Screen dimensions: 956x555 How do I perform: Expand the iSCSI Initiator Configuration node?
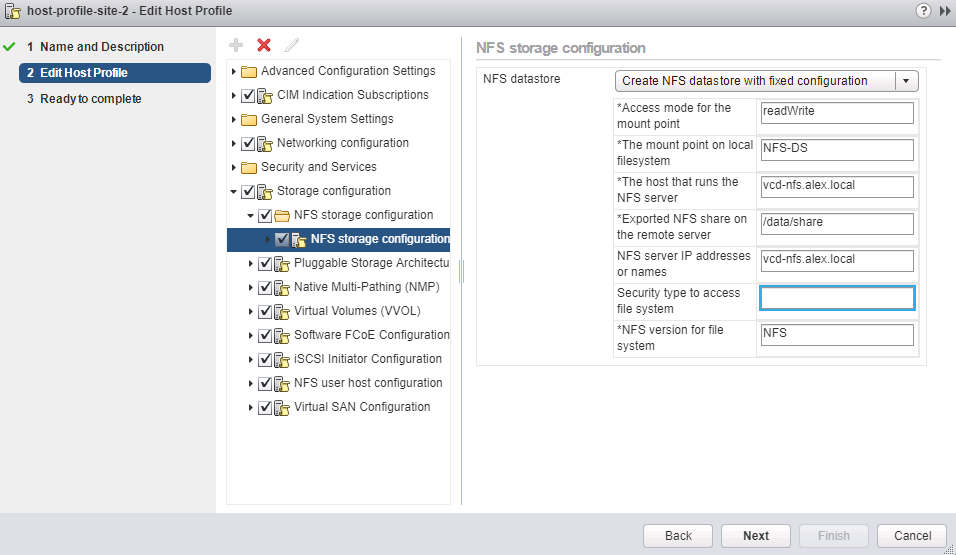(x=251, y=360)
